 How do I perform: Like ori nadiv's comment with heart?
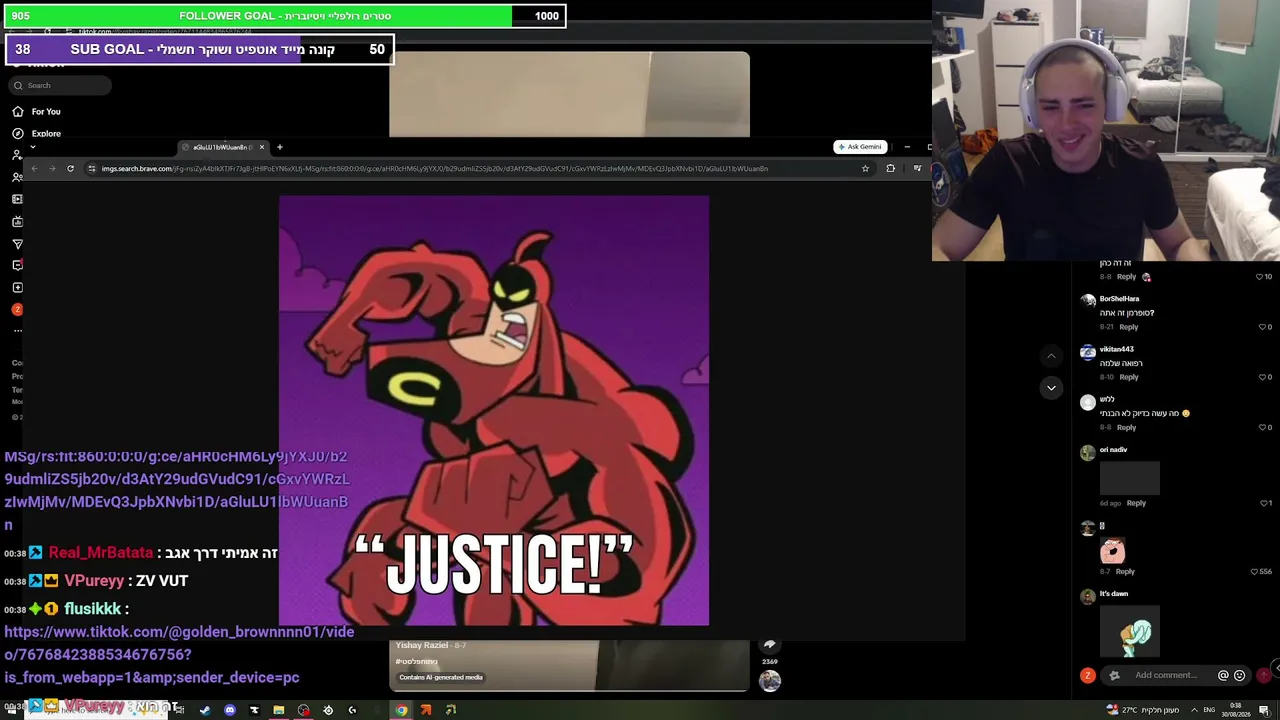[1262, 503]
